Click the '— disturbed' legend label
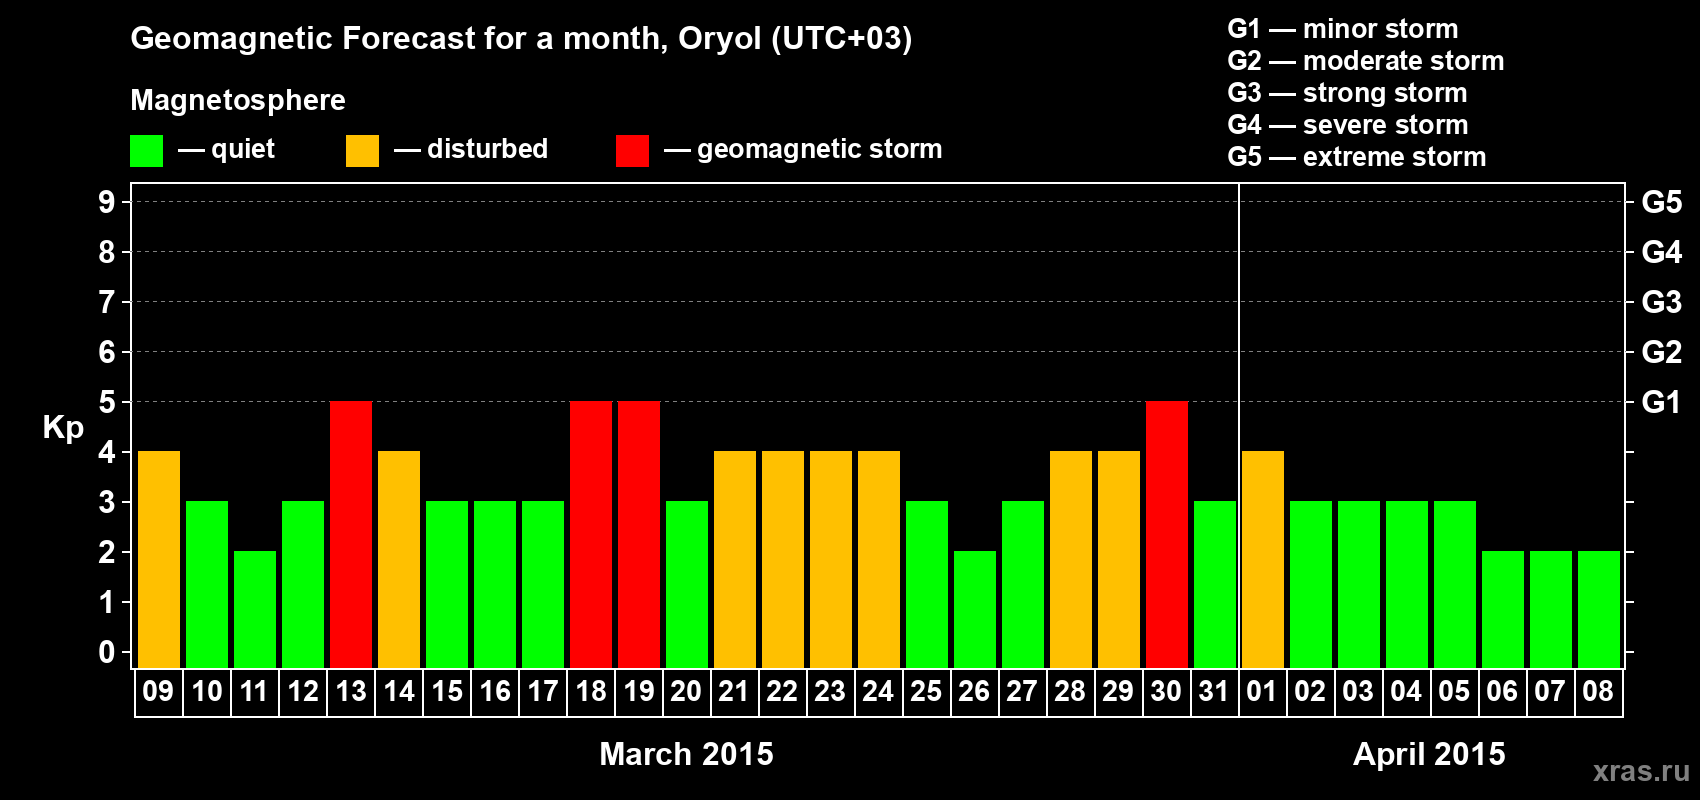This screenshot has width=1700, height=800. 471,150
